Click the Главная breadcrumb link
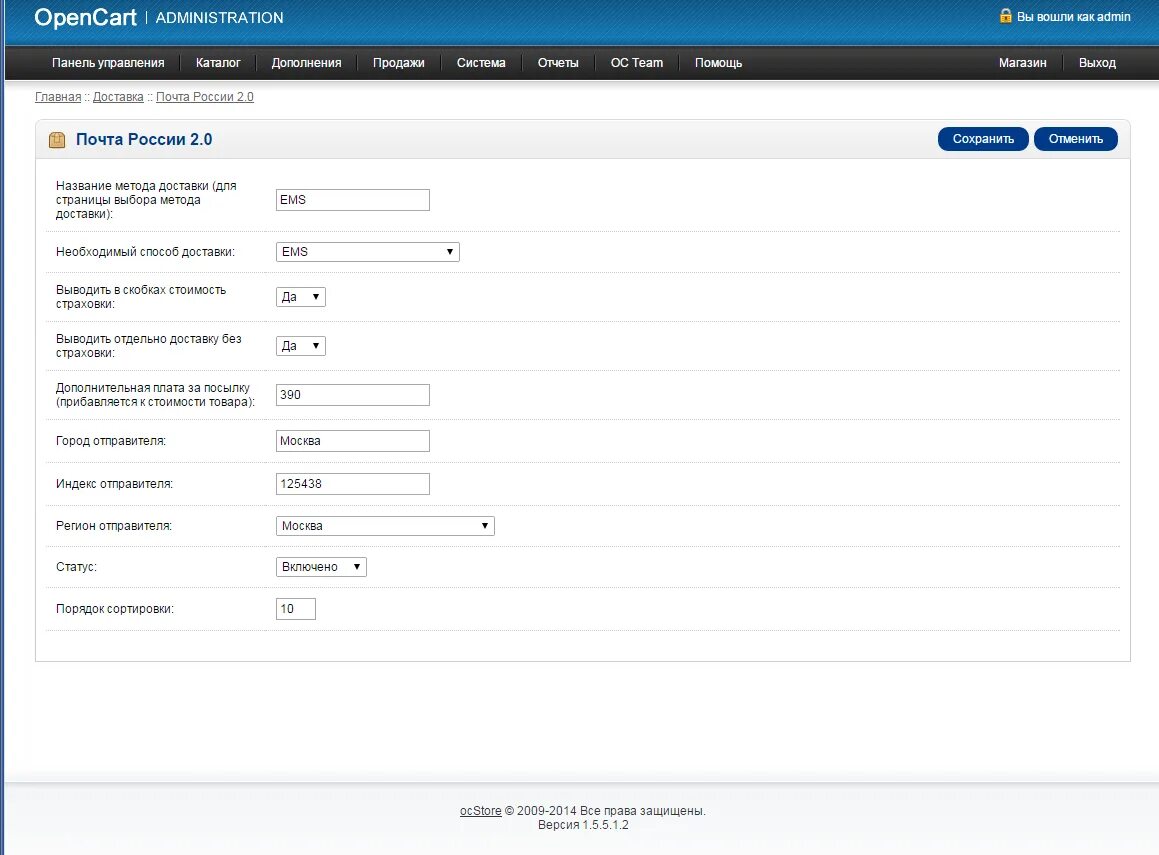This screenshot has width=1159, height=855. [x=58, y=97]
